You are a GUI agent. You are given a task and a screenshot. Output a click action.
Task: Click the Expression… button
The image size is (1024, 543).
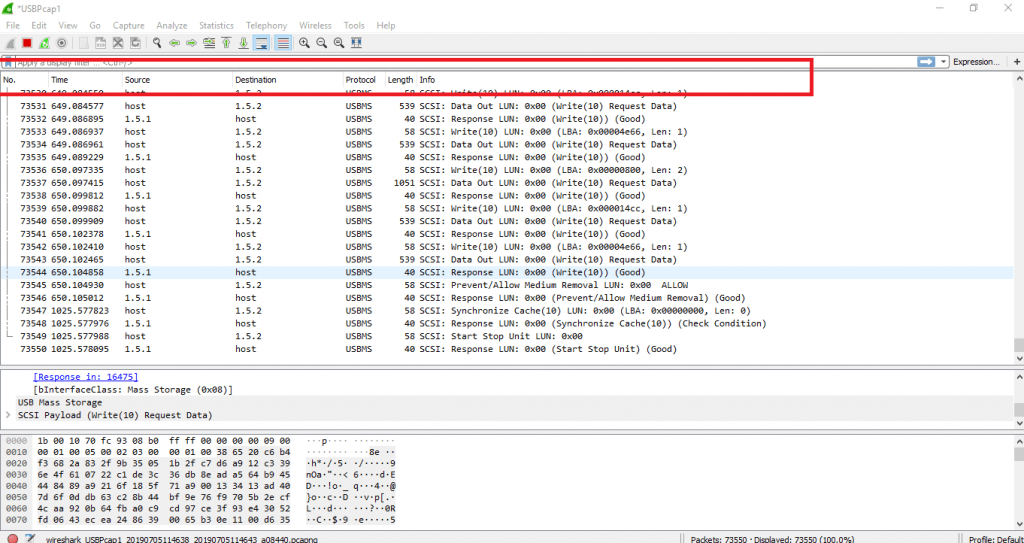point(975,62)
